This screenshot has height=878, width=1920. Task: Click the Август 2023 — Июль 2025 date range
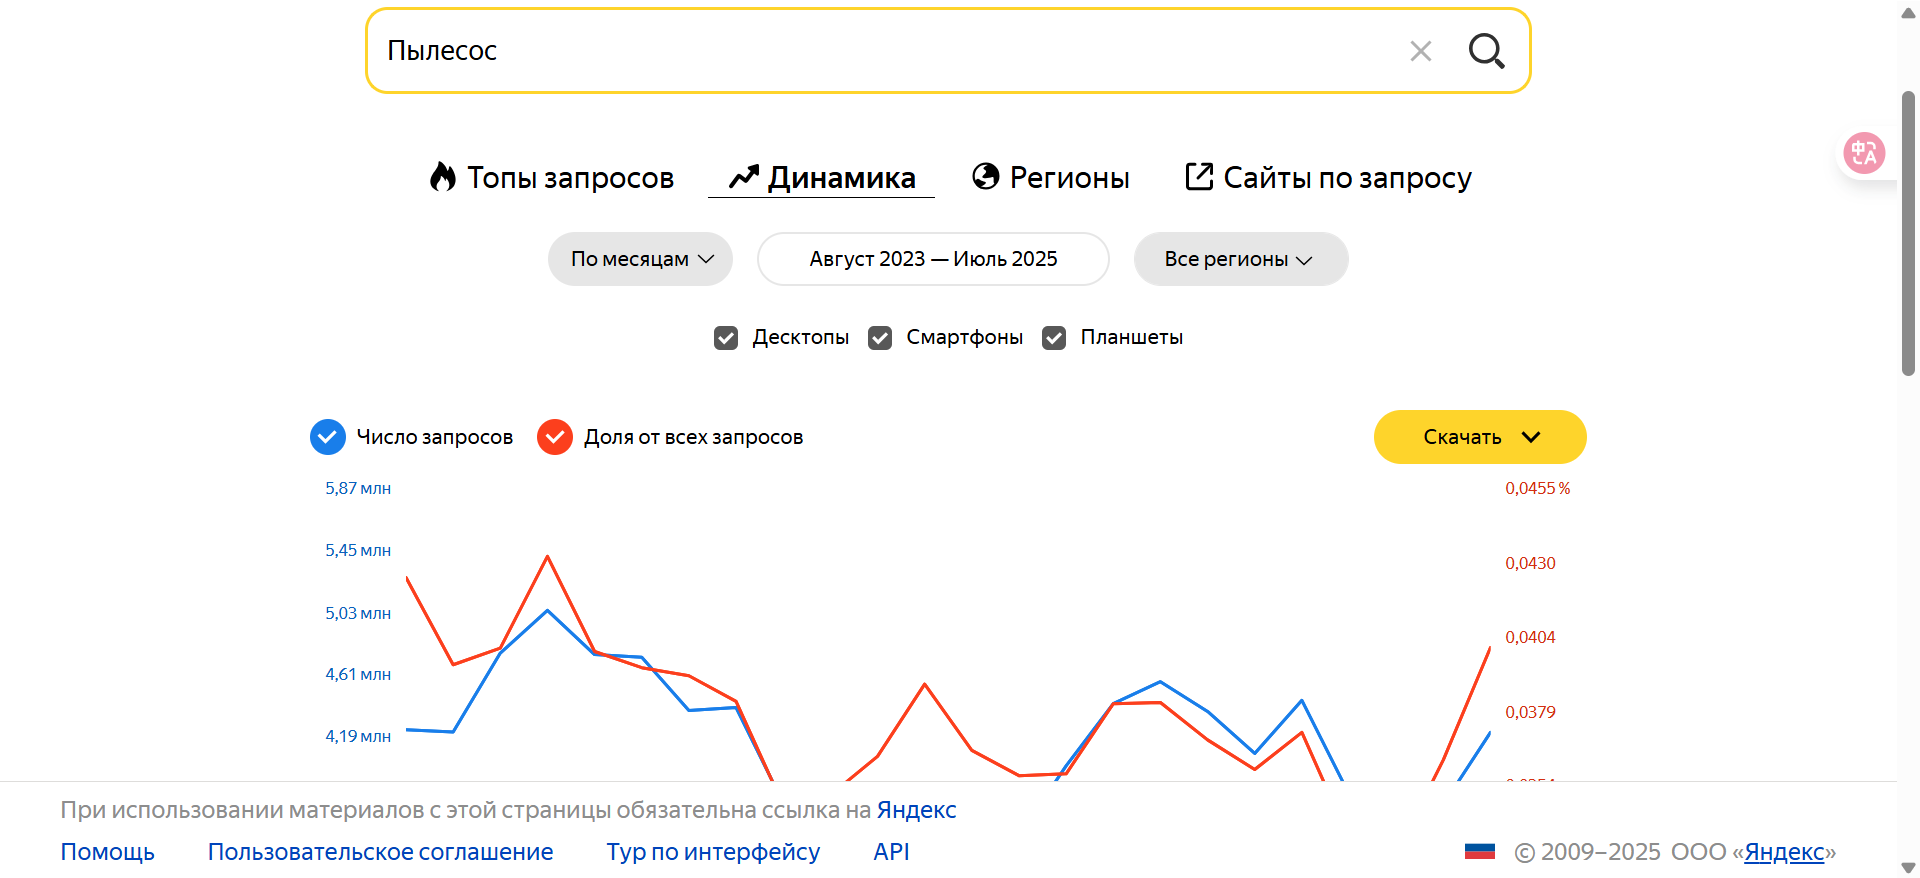[x=933, y=259]
